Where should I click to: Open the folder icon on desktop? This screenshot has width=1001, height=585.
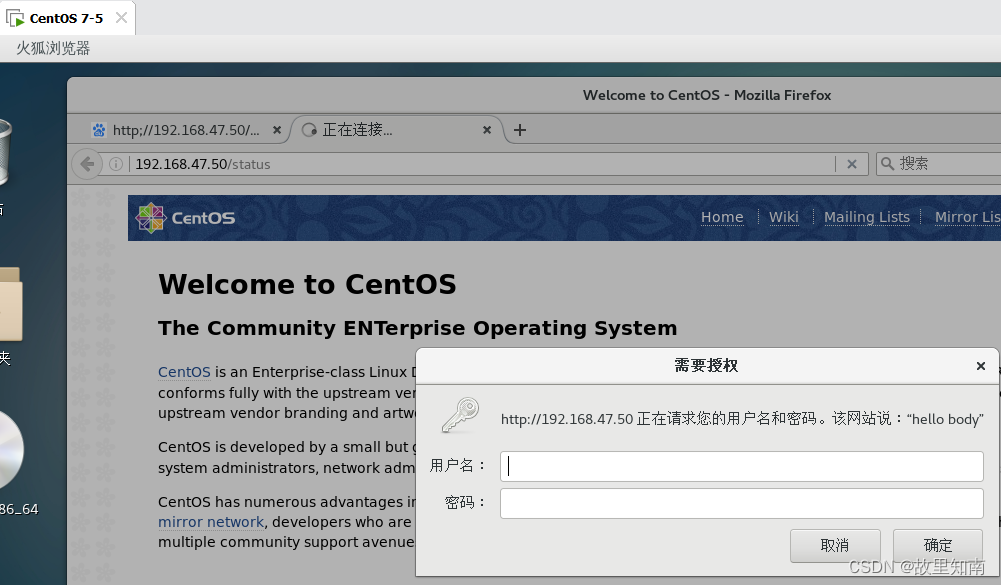[x=10, y=305]
